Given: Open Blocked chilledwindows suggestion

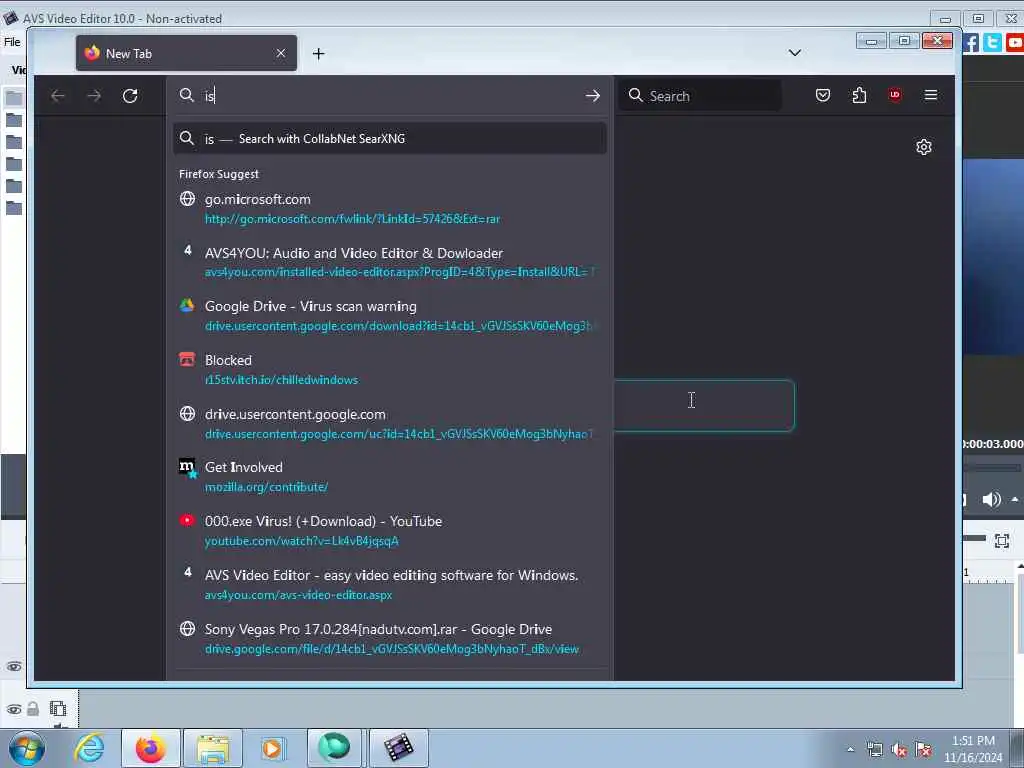Looking at the screenshot, I should (x=389, y=370).
